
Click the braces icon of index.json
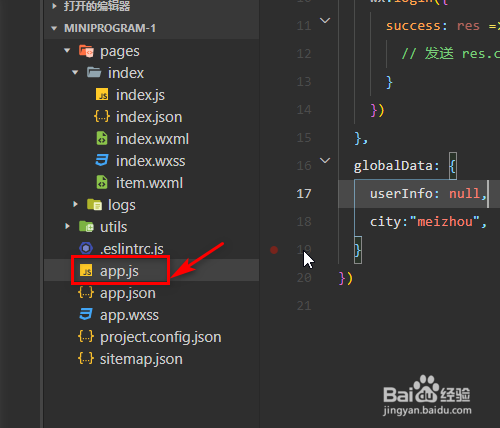point(102,116)
